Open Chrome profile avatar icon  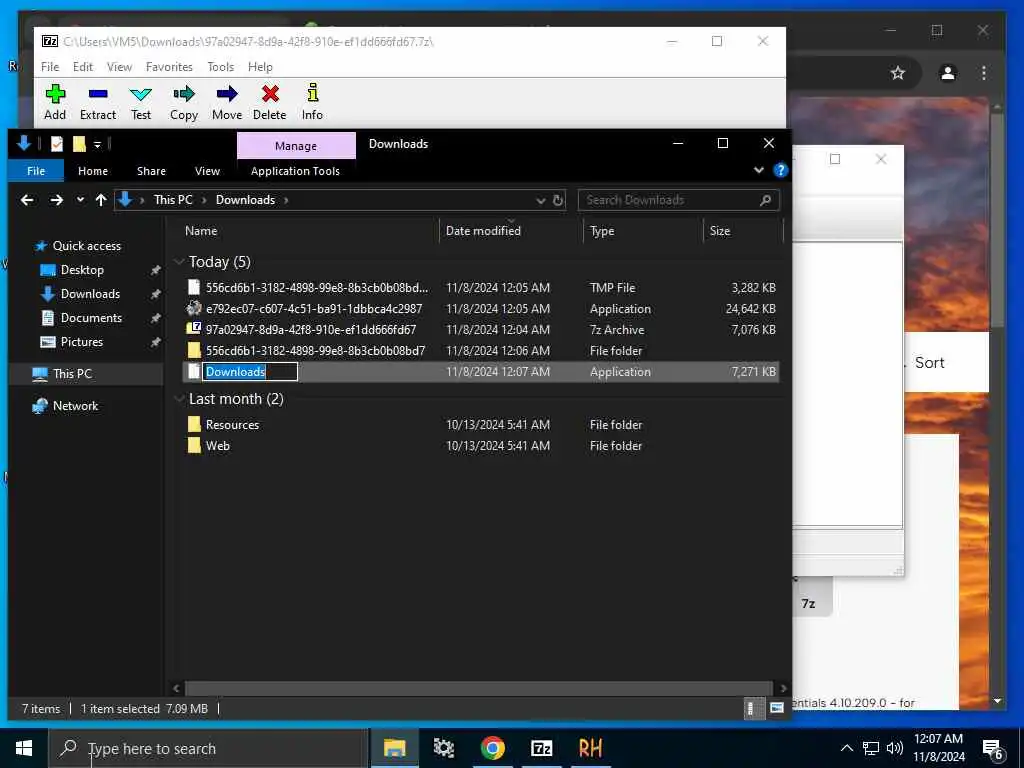pos(948,73)
